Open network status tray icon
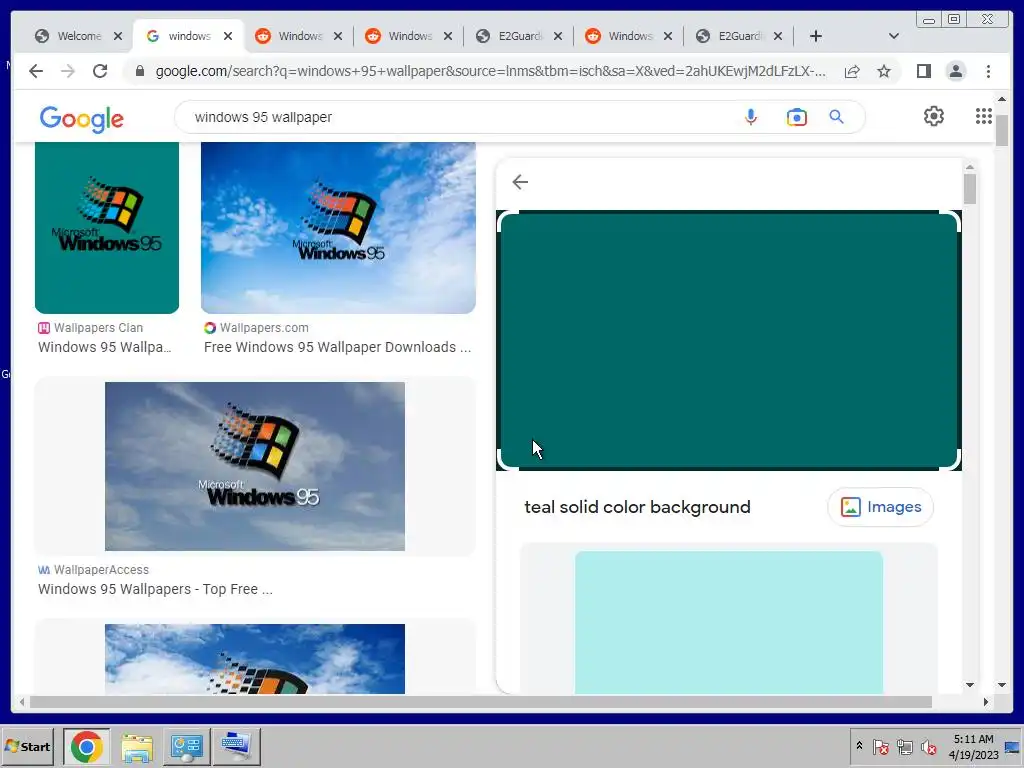Viewport: 1024px width, 768px height. tap(904, 746)
